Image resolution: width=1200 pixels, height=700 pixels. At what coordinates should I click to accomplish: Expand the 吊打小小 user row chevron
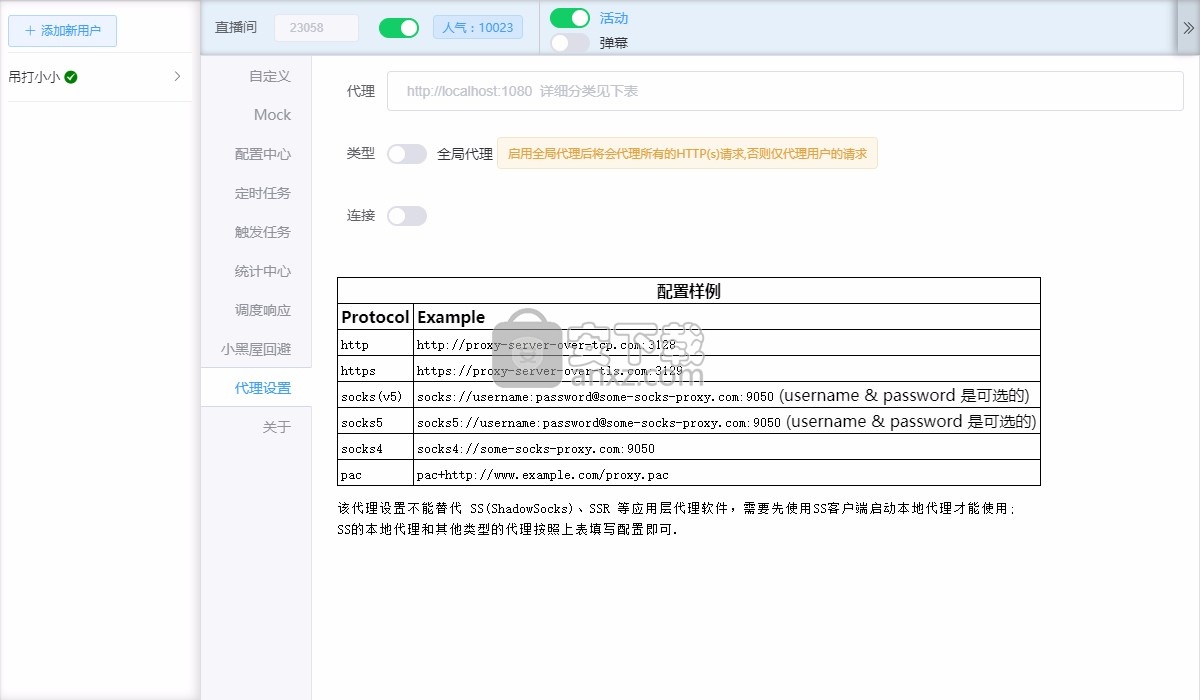click(x=177, y=76)
